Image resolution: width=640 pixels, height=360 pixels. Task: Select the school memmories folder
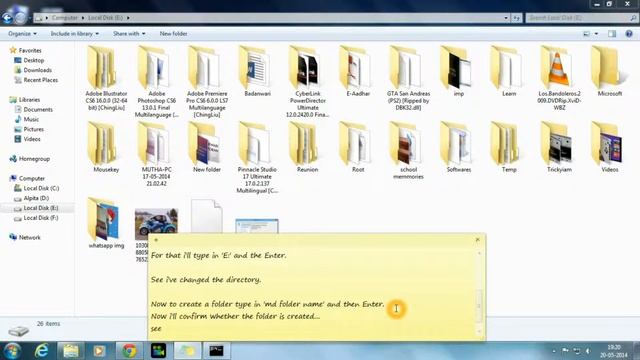coord(408,151)
